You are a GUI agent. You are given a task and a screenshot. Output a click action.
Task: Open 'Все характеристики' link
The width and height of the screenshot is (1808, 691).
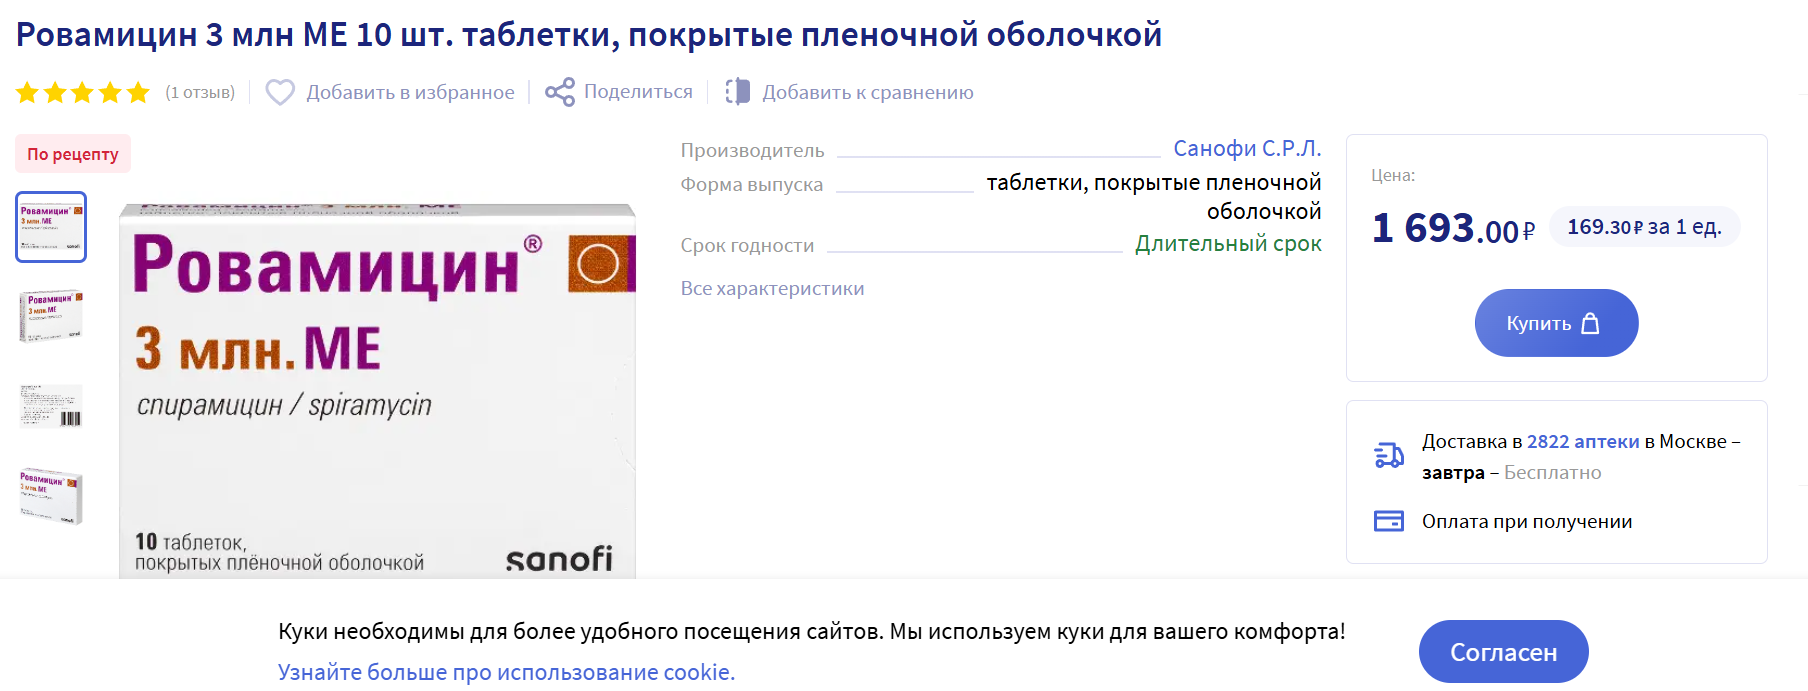click(772, 288)
